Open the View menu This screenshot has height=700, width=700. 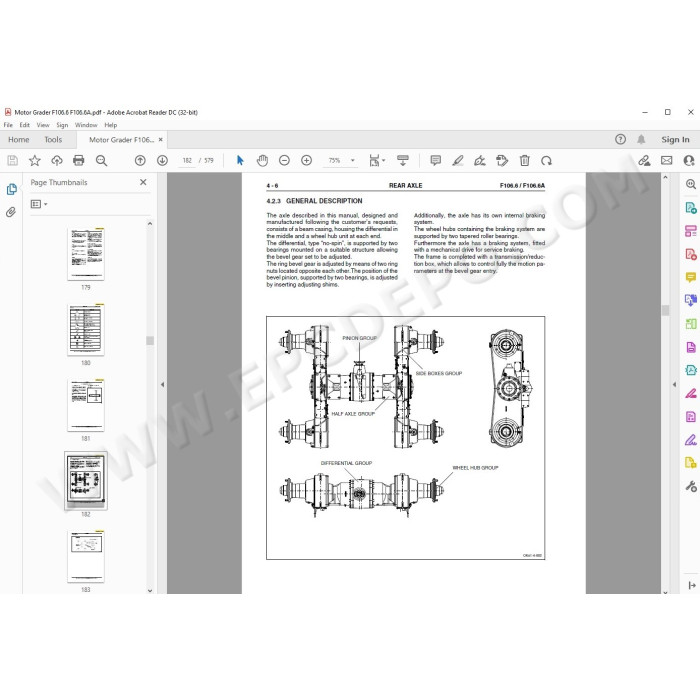43,125
